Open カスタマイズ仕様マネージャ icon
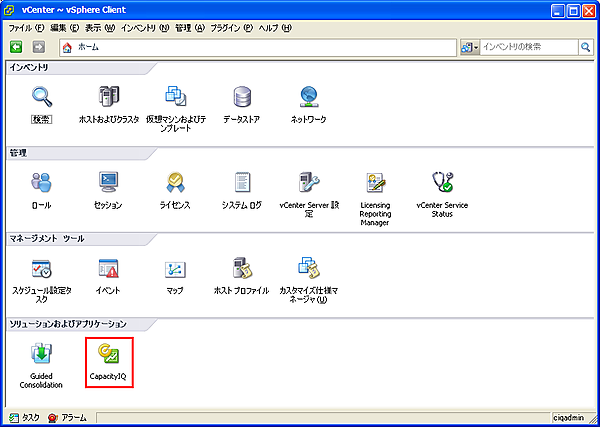 pyautogui.click(x=309, y=268)
